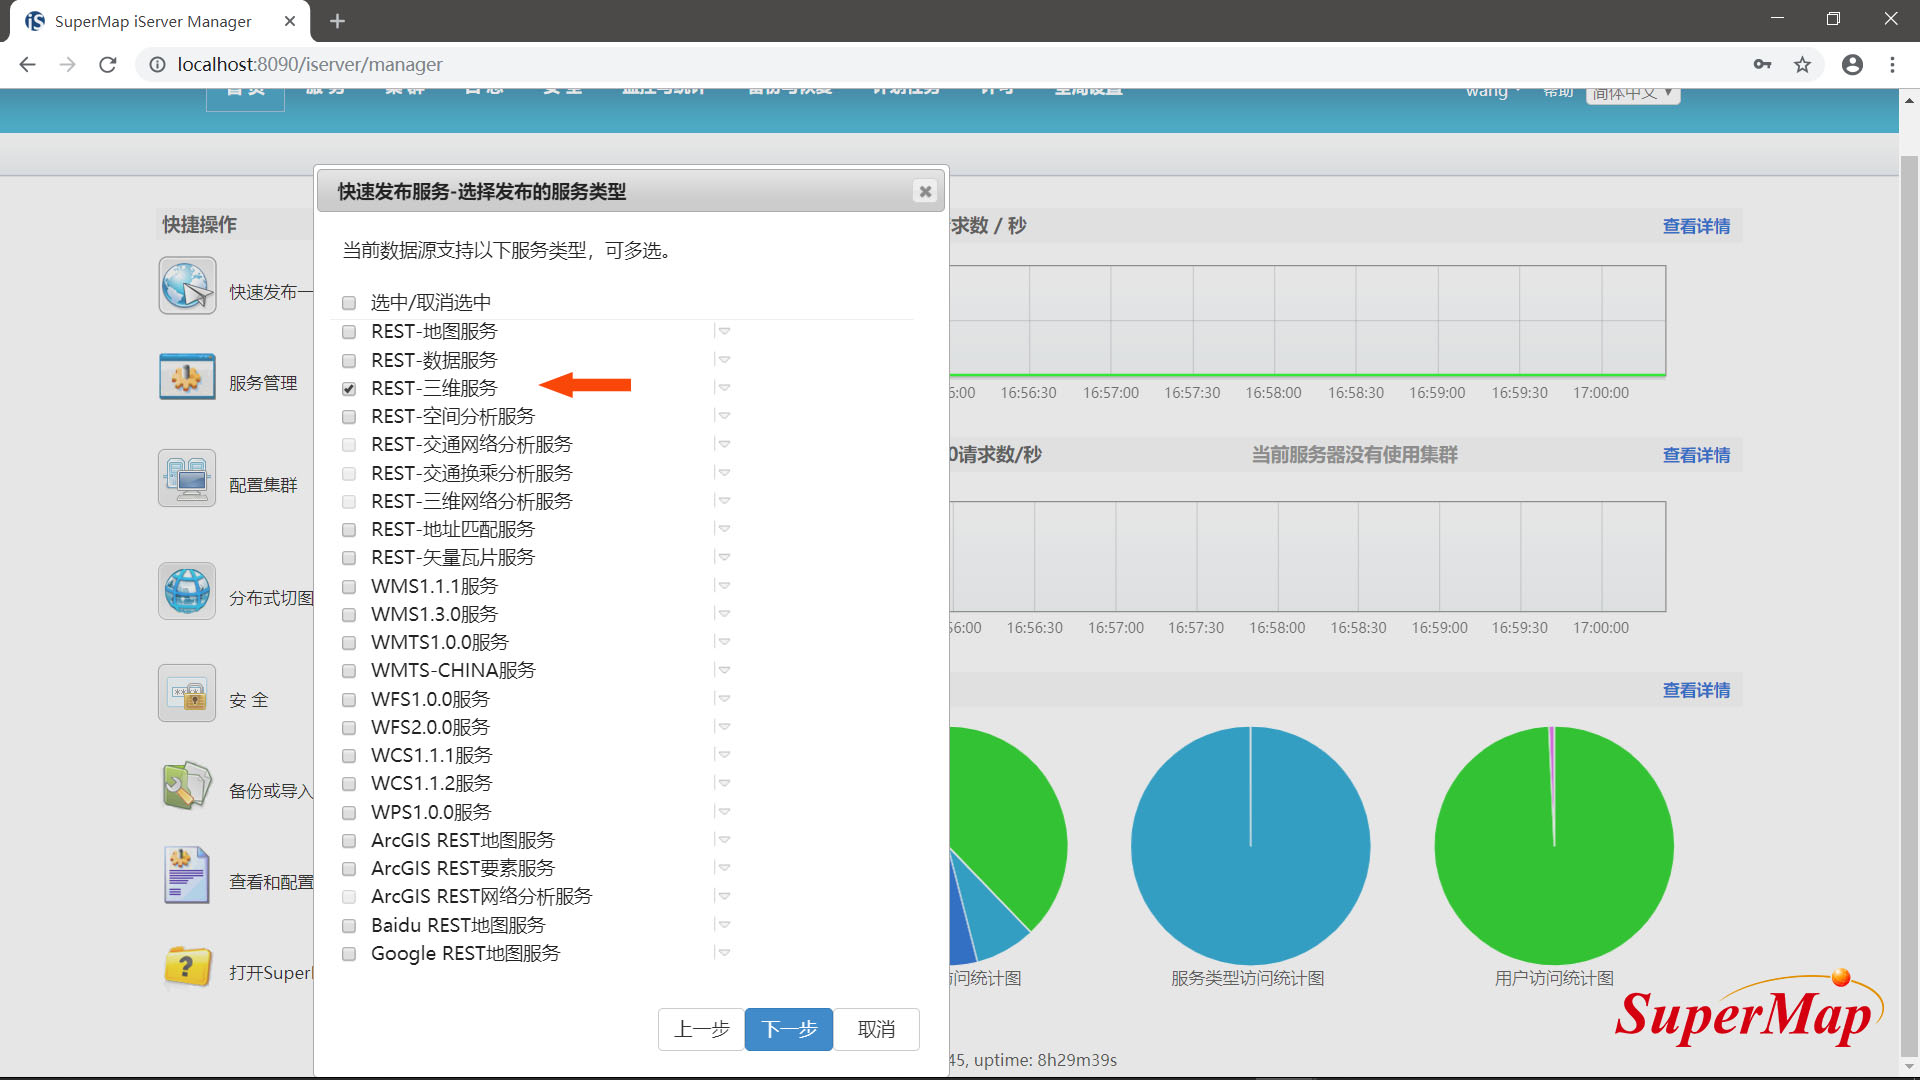The image size is (1920, 1080).
Task: Expand the REST-数据服务 options arrow
Action: [x=724, y=359]
